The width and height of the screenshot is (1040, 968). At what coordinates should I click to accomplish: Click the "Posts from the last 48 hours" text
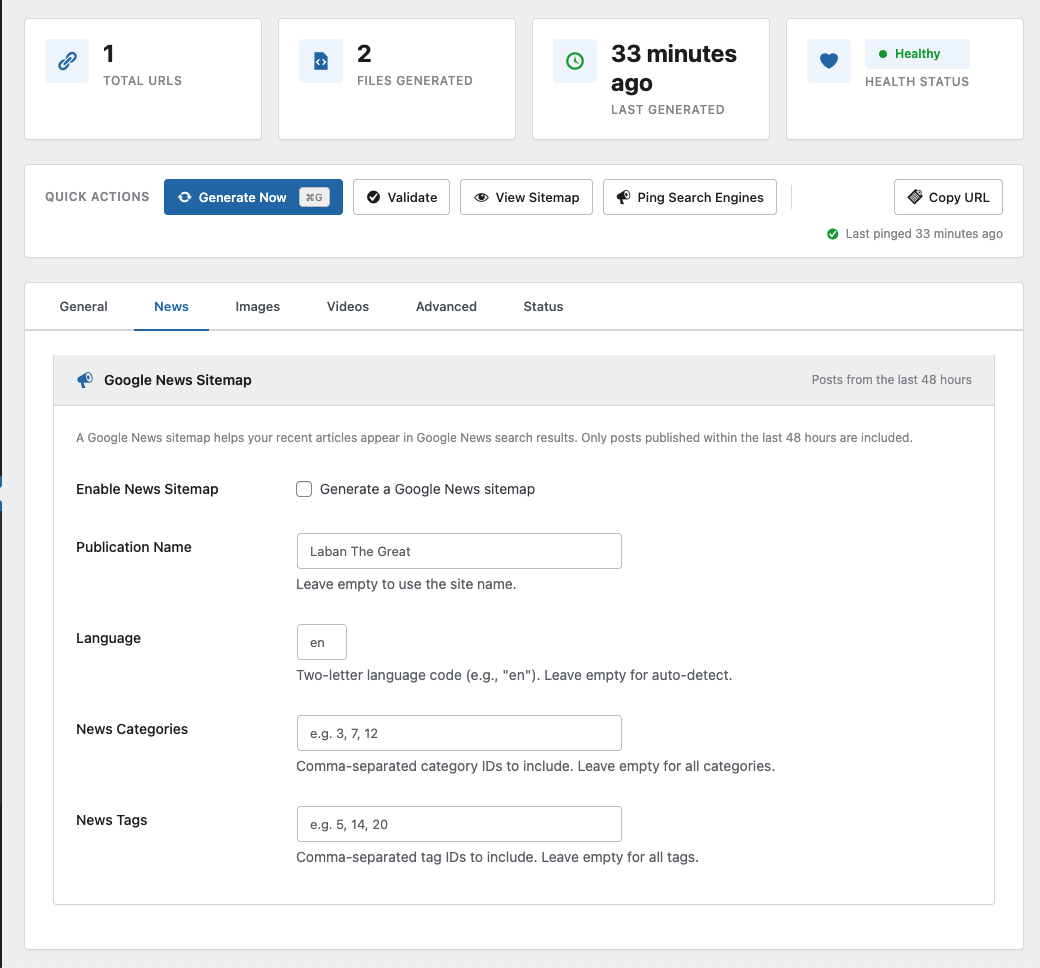tap(891, 380)
